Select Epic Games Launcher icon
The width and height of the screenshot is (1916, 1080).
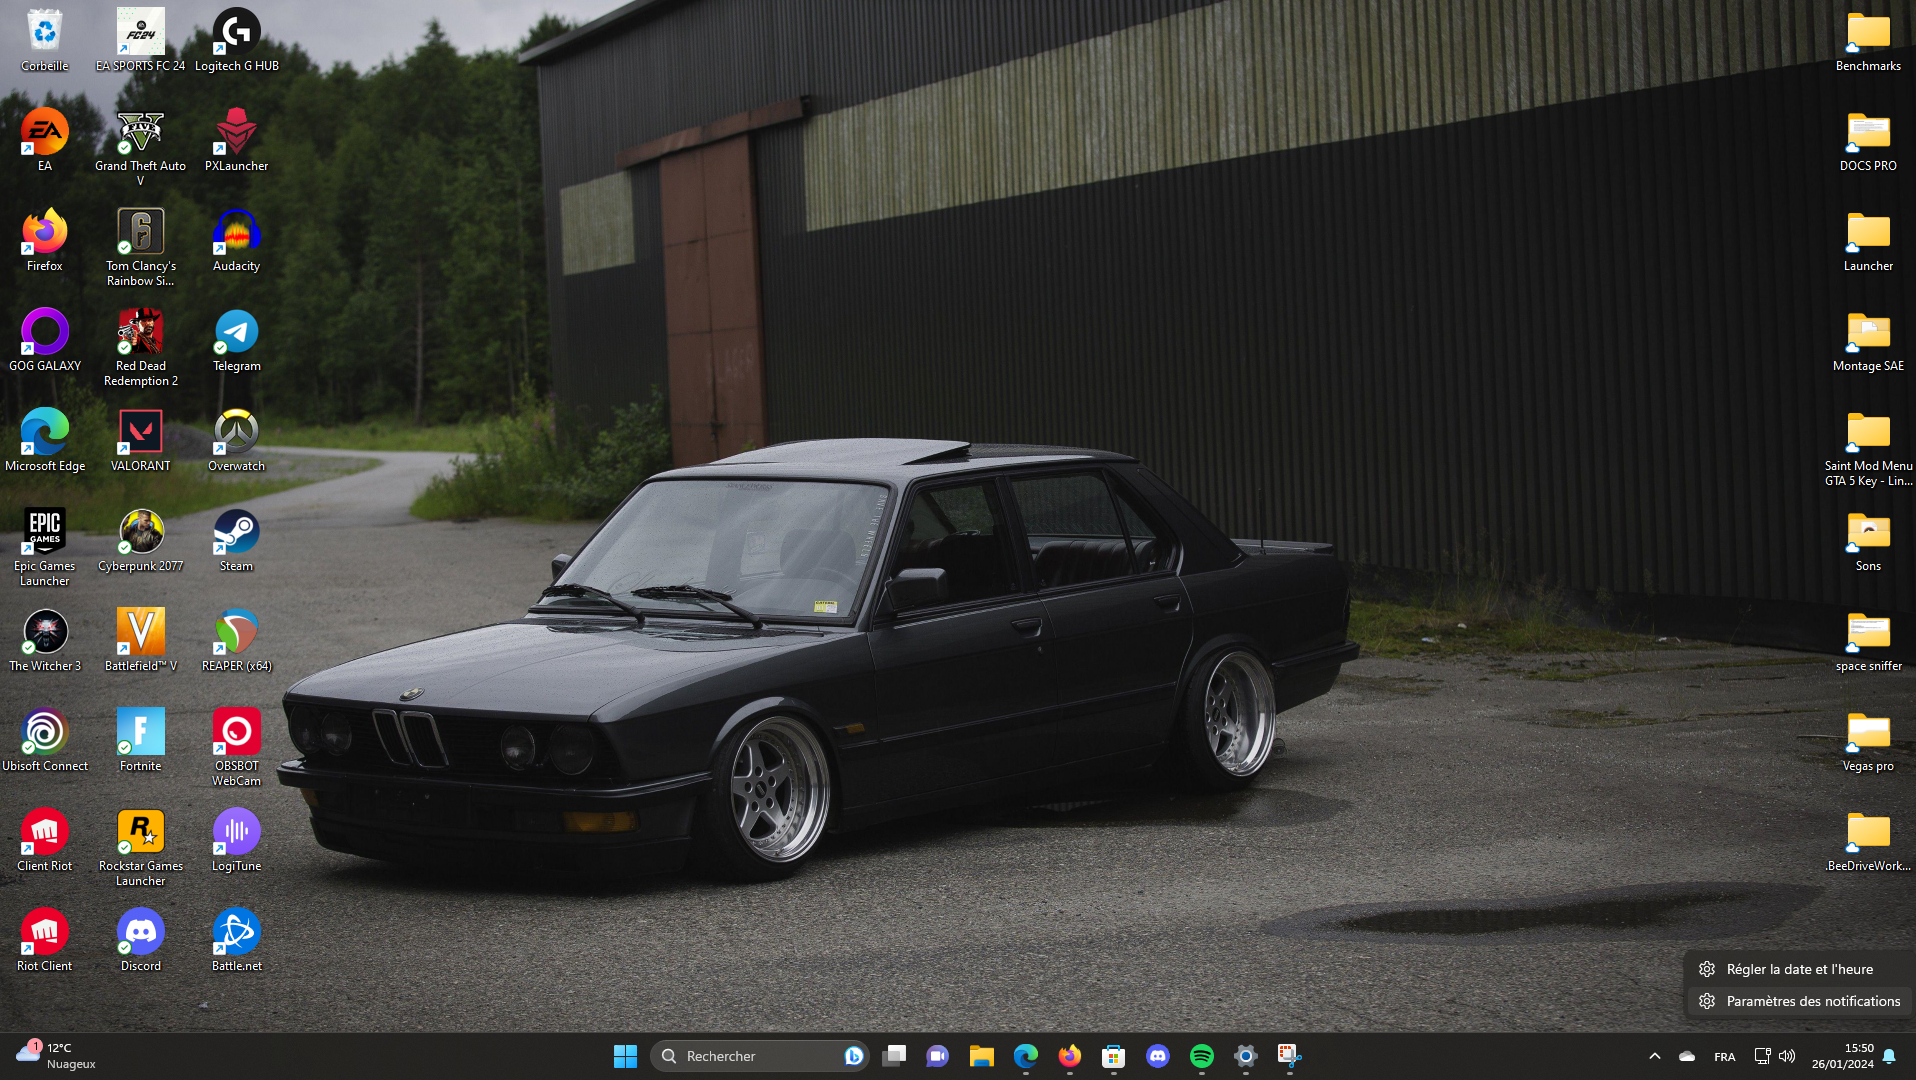coord(45,547)
